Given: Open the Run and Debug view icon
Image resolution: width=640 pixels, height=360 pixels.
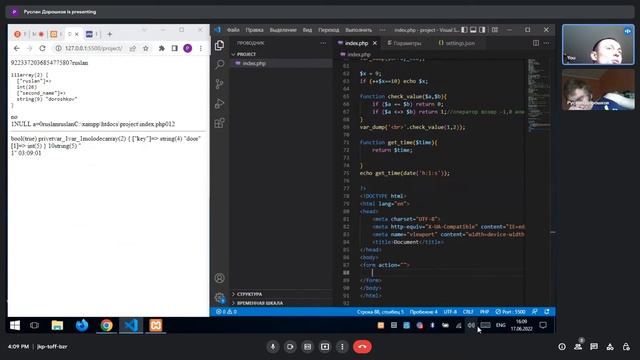Looking at the screenshot, I should pos(220,103).
